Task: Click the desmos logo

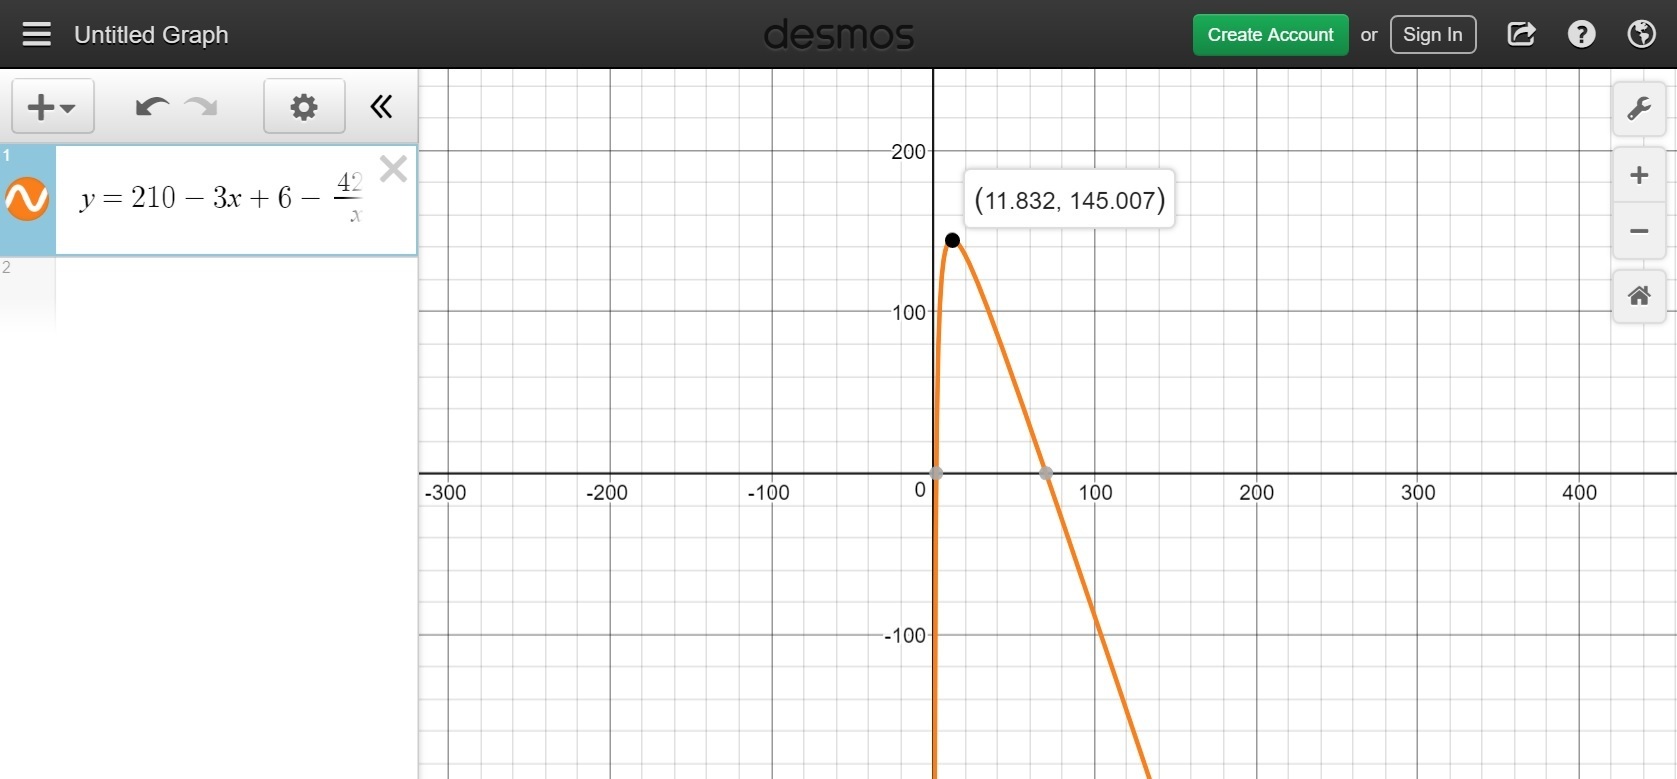Action: 838,36
